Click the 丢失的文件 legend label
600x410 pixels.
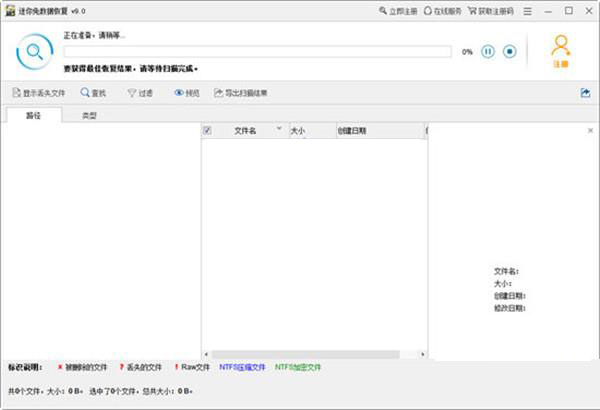144,367
